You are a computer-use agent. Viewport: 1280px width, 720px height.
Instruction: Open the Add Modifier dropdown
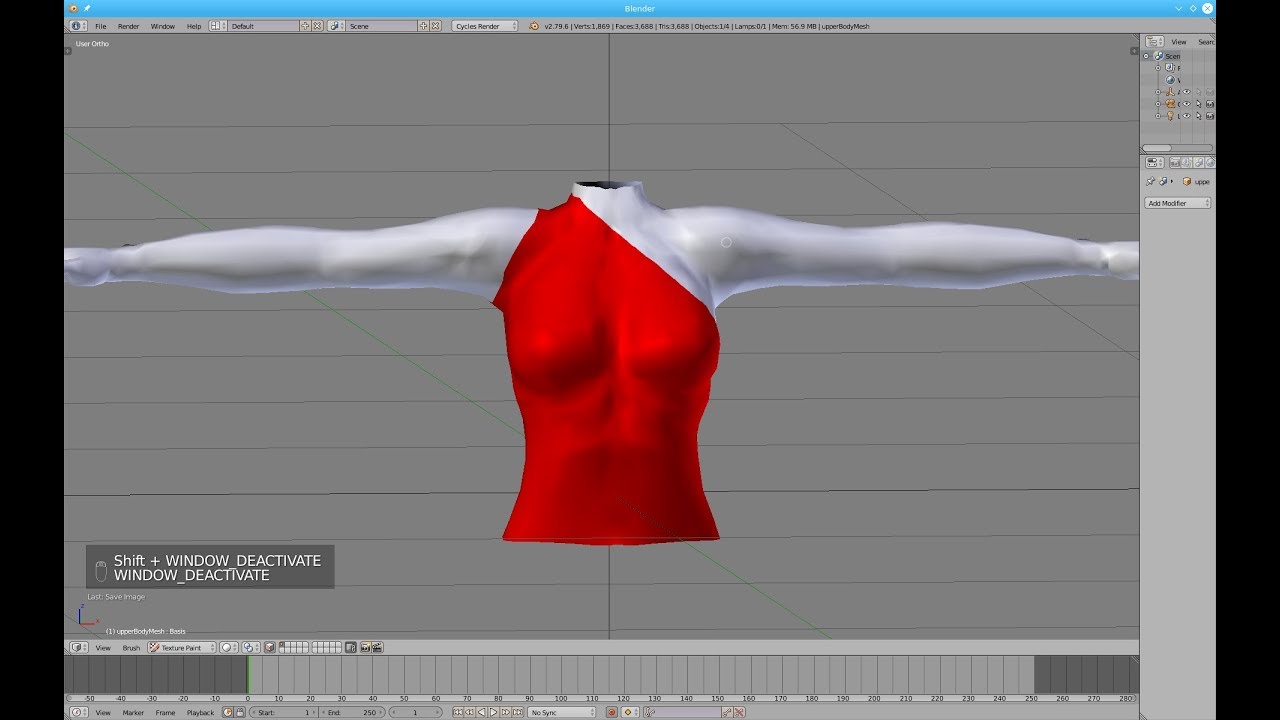pyautogui.click(x=1177, y=203)
